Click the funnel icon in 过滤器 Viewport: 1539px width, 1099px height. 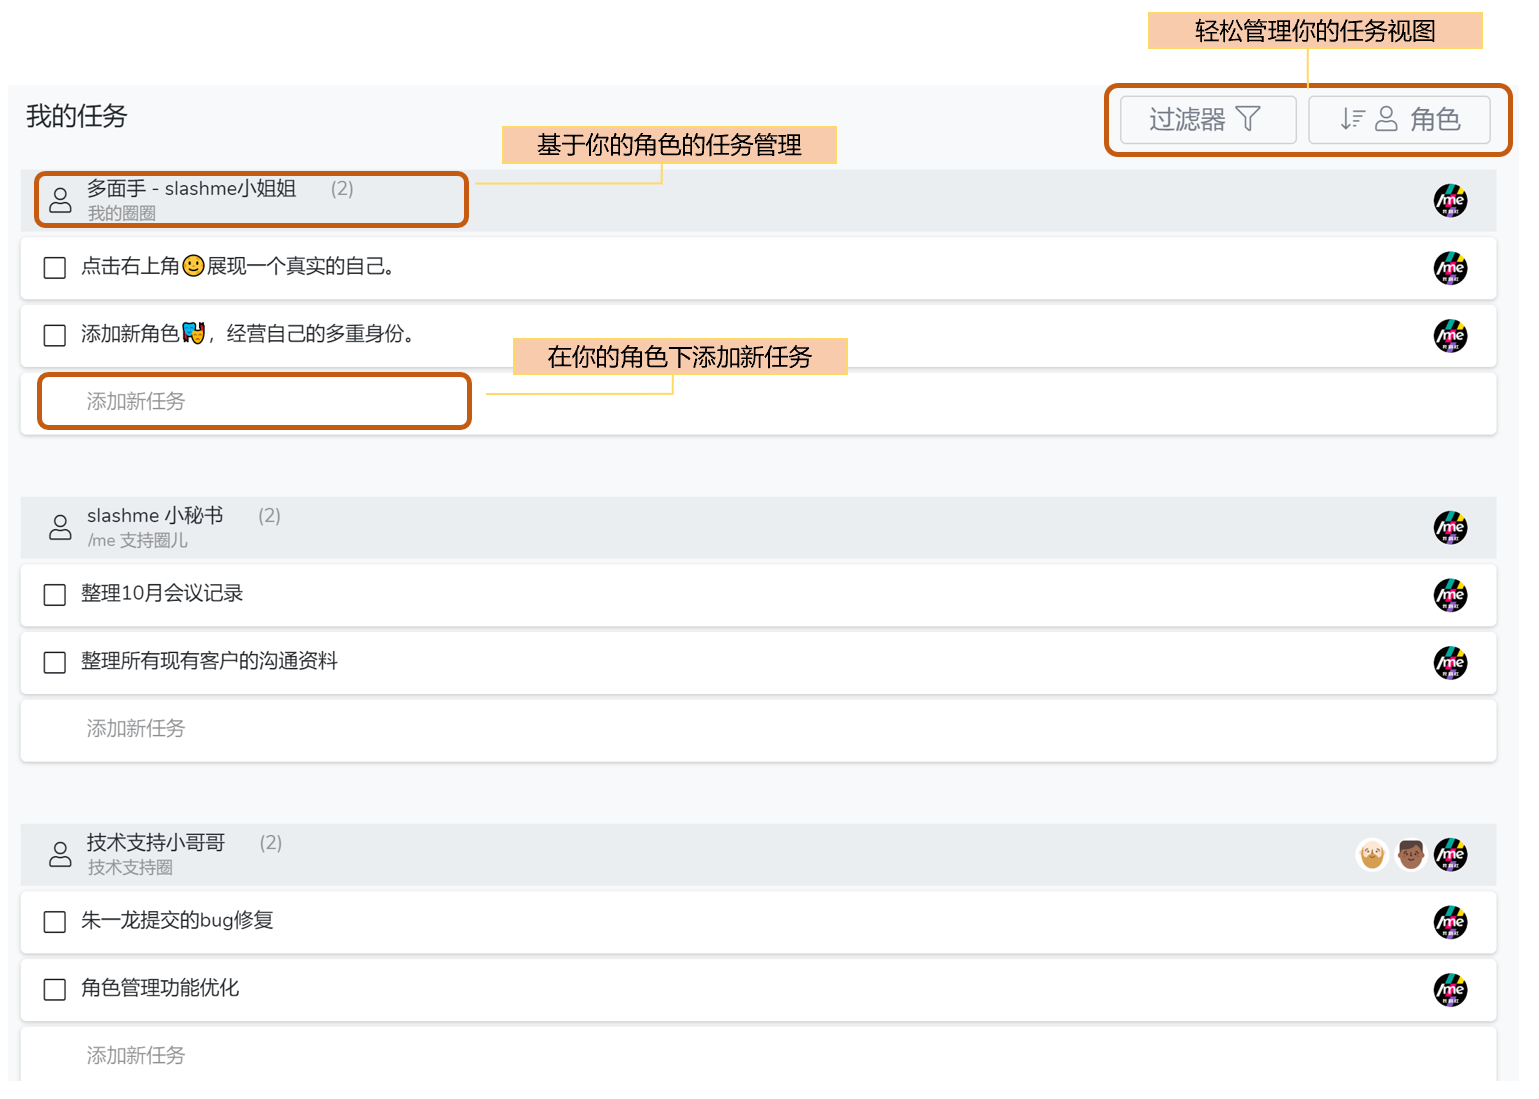(1248, 119)
